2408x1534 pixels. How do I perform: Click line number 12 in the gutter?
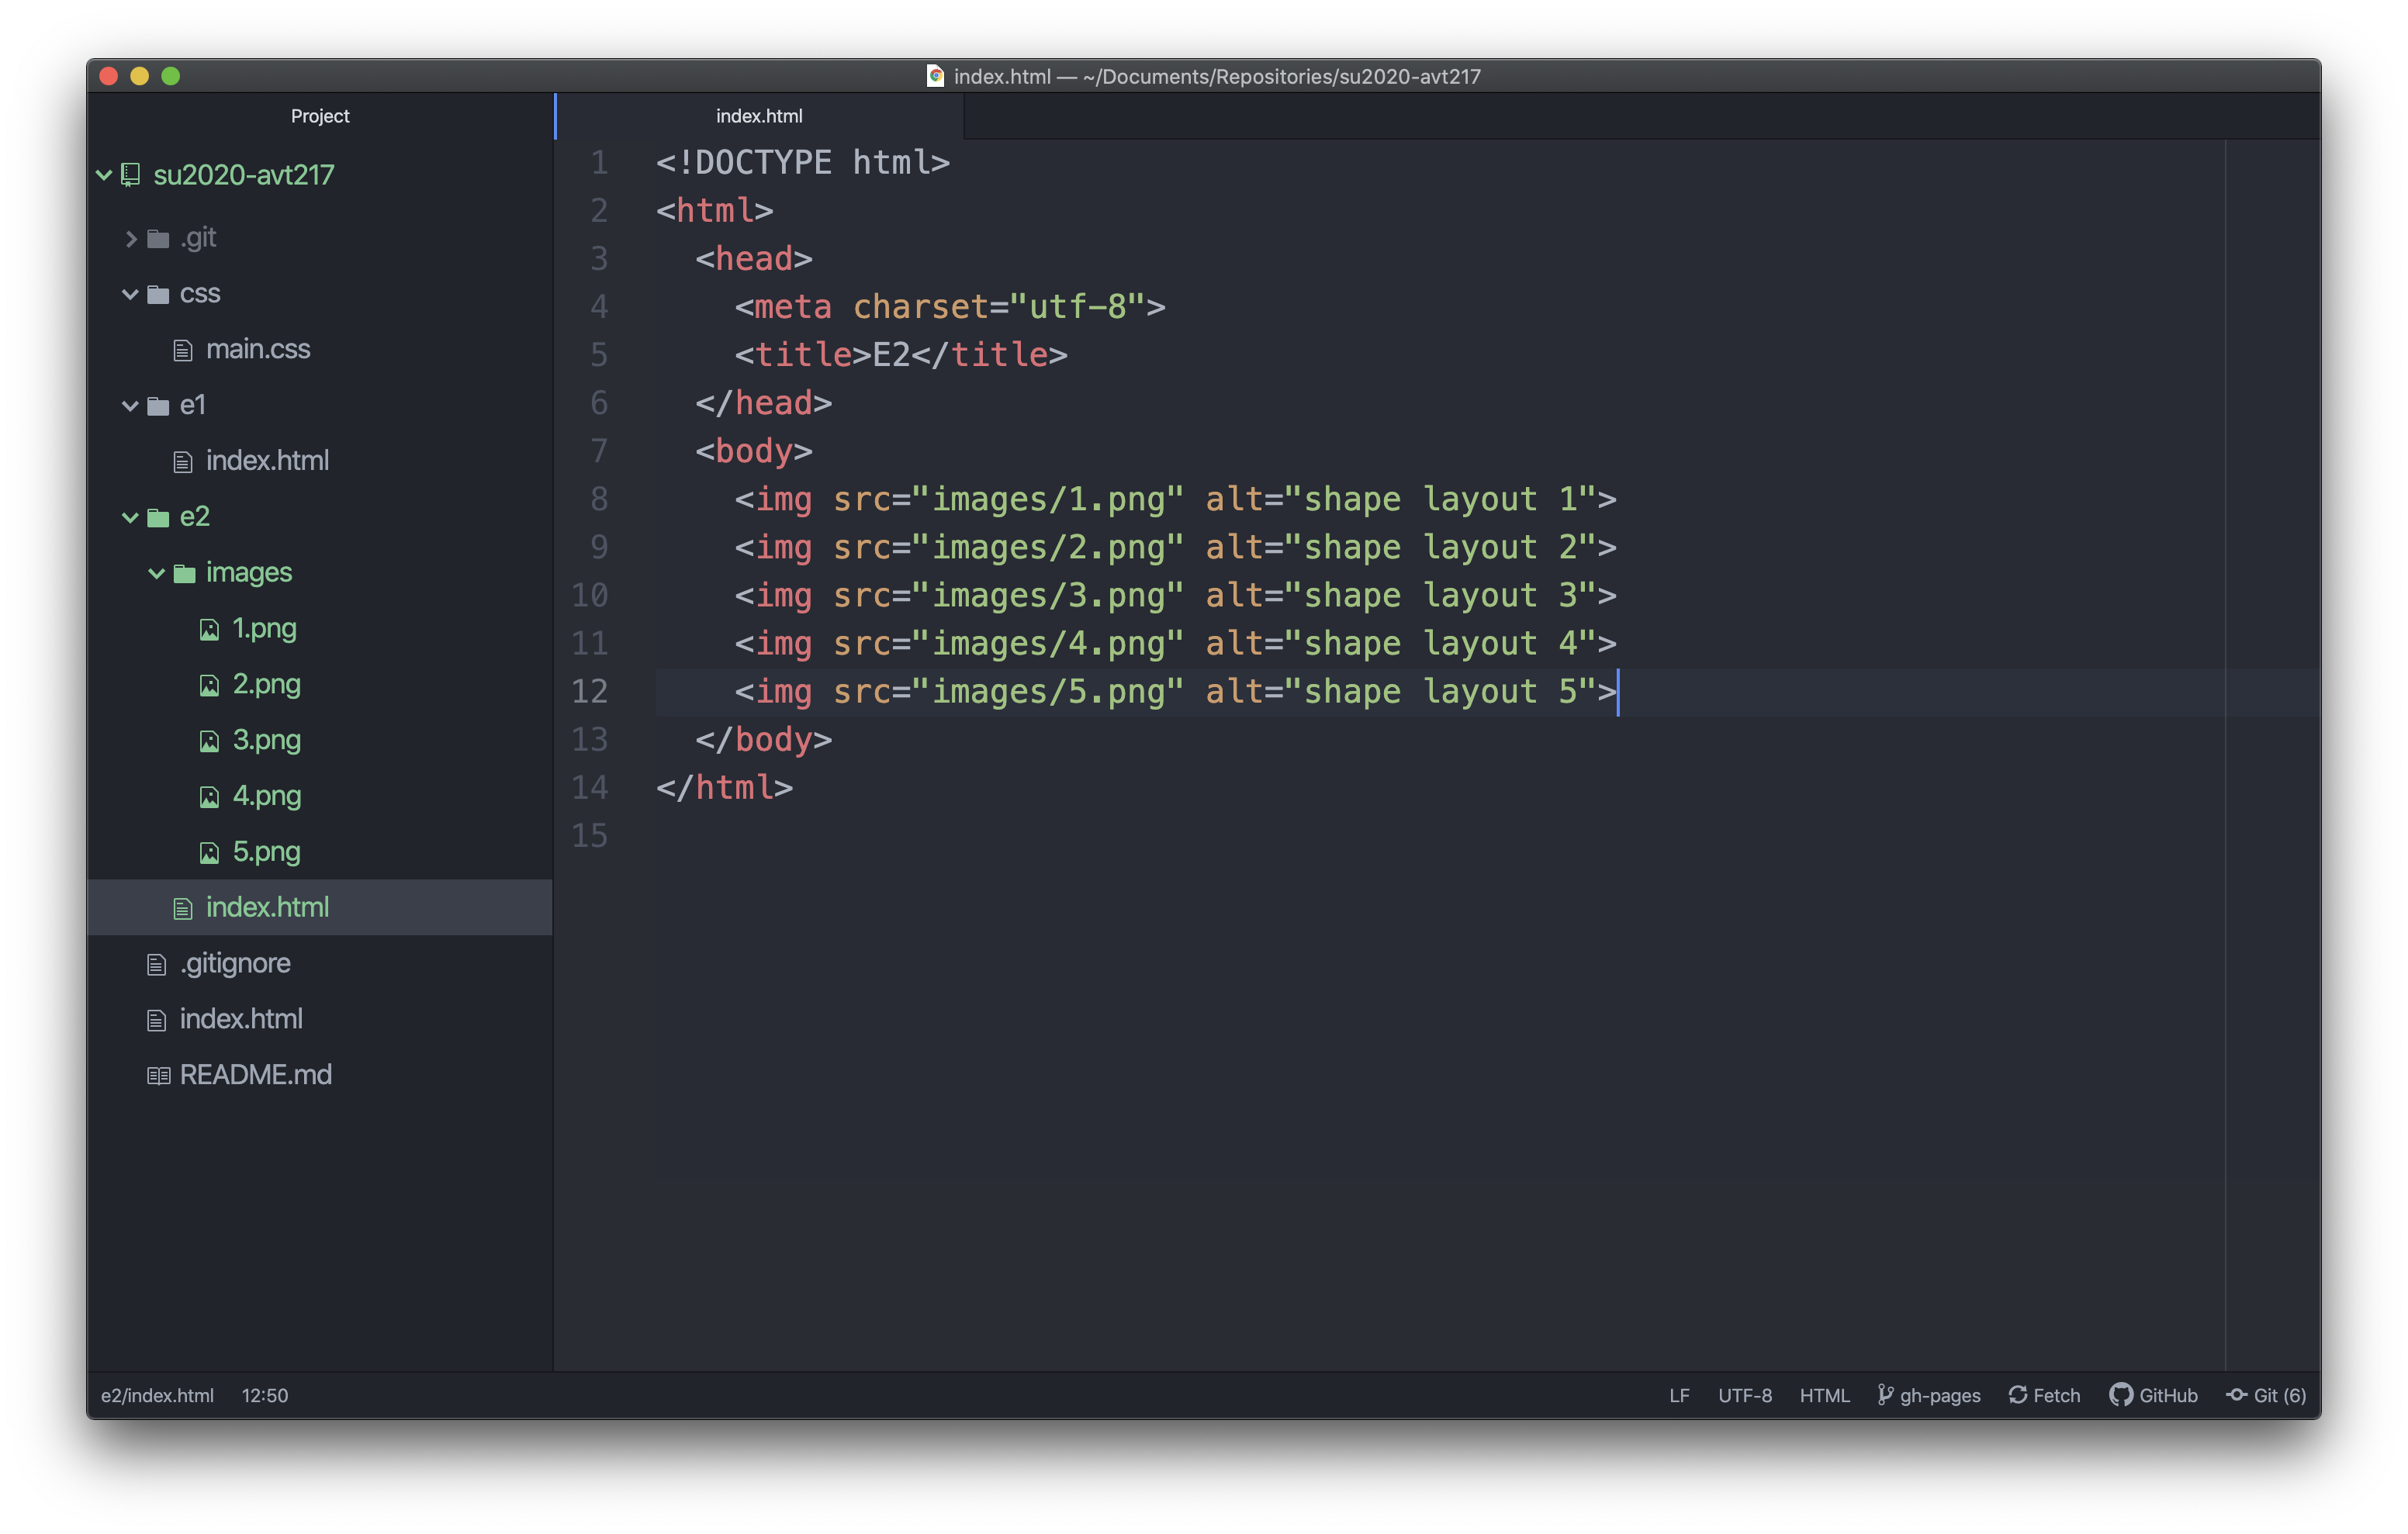tap(590, 691)
